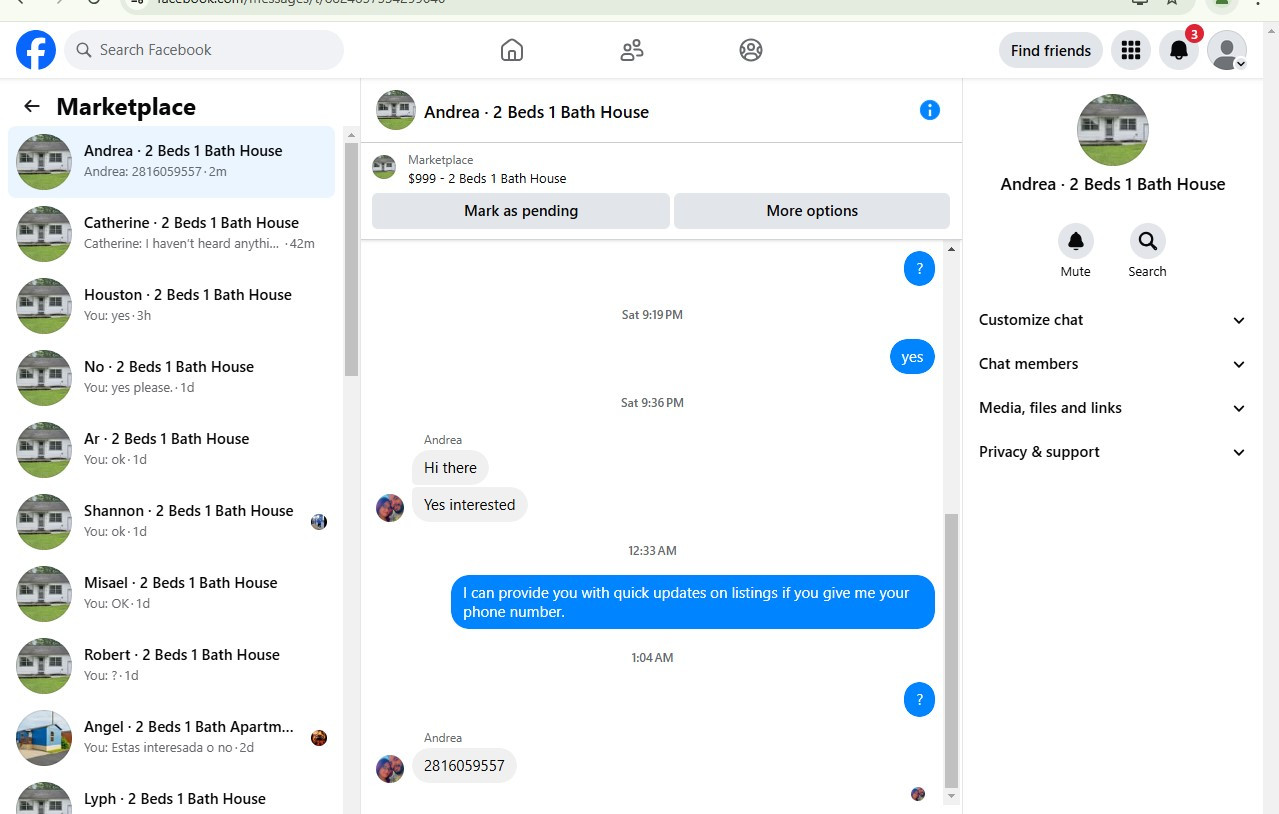Click the blue 'yes' message bubble

pos(912,357)
